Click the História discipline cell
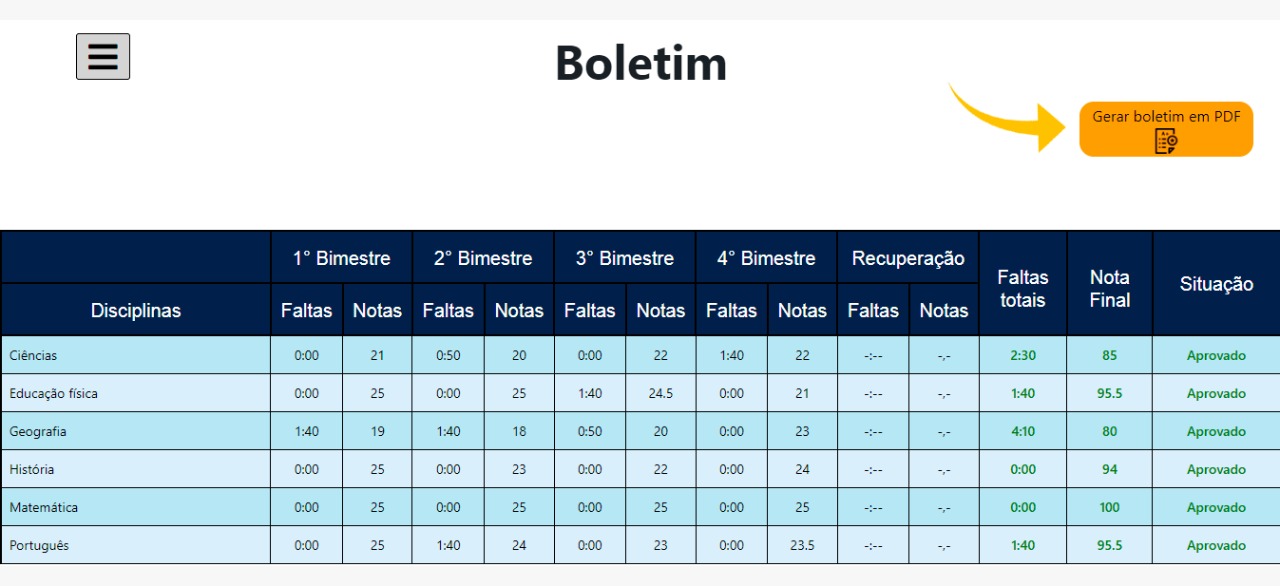The image size is (1280, 586). pos(32,469)
